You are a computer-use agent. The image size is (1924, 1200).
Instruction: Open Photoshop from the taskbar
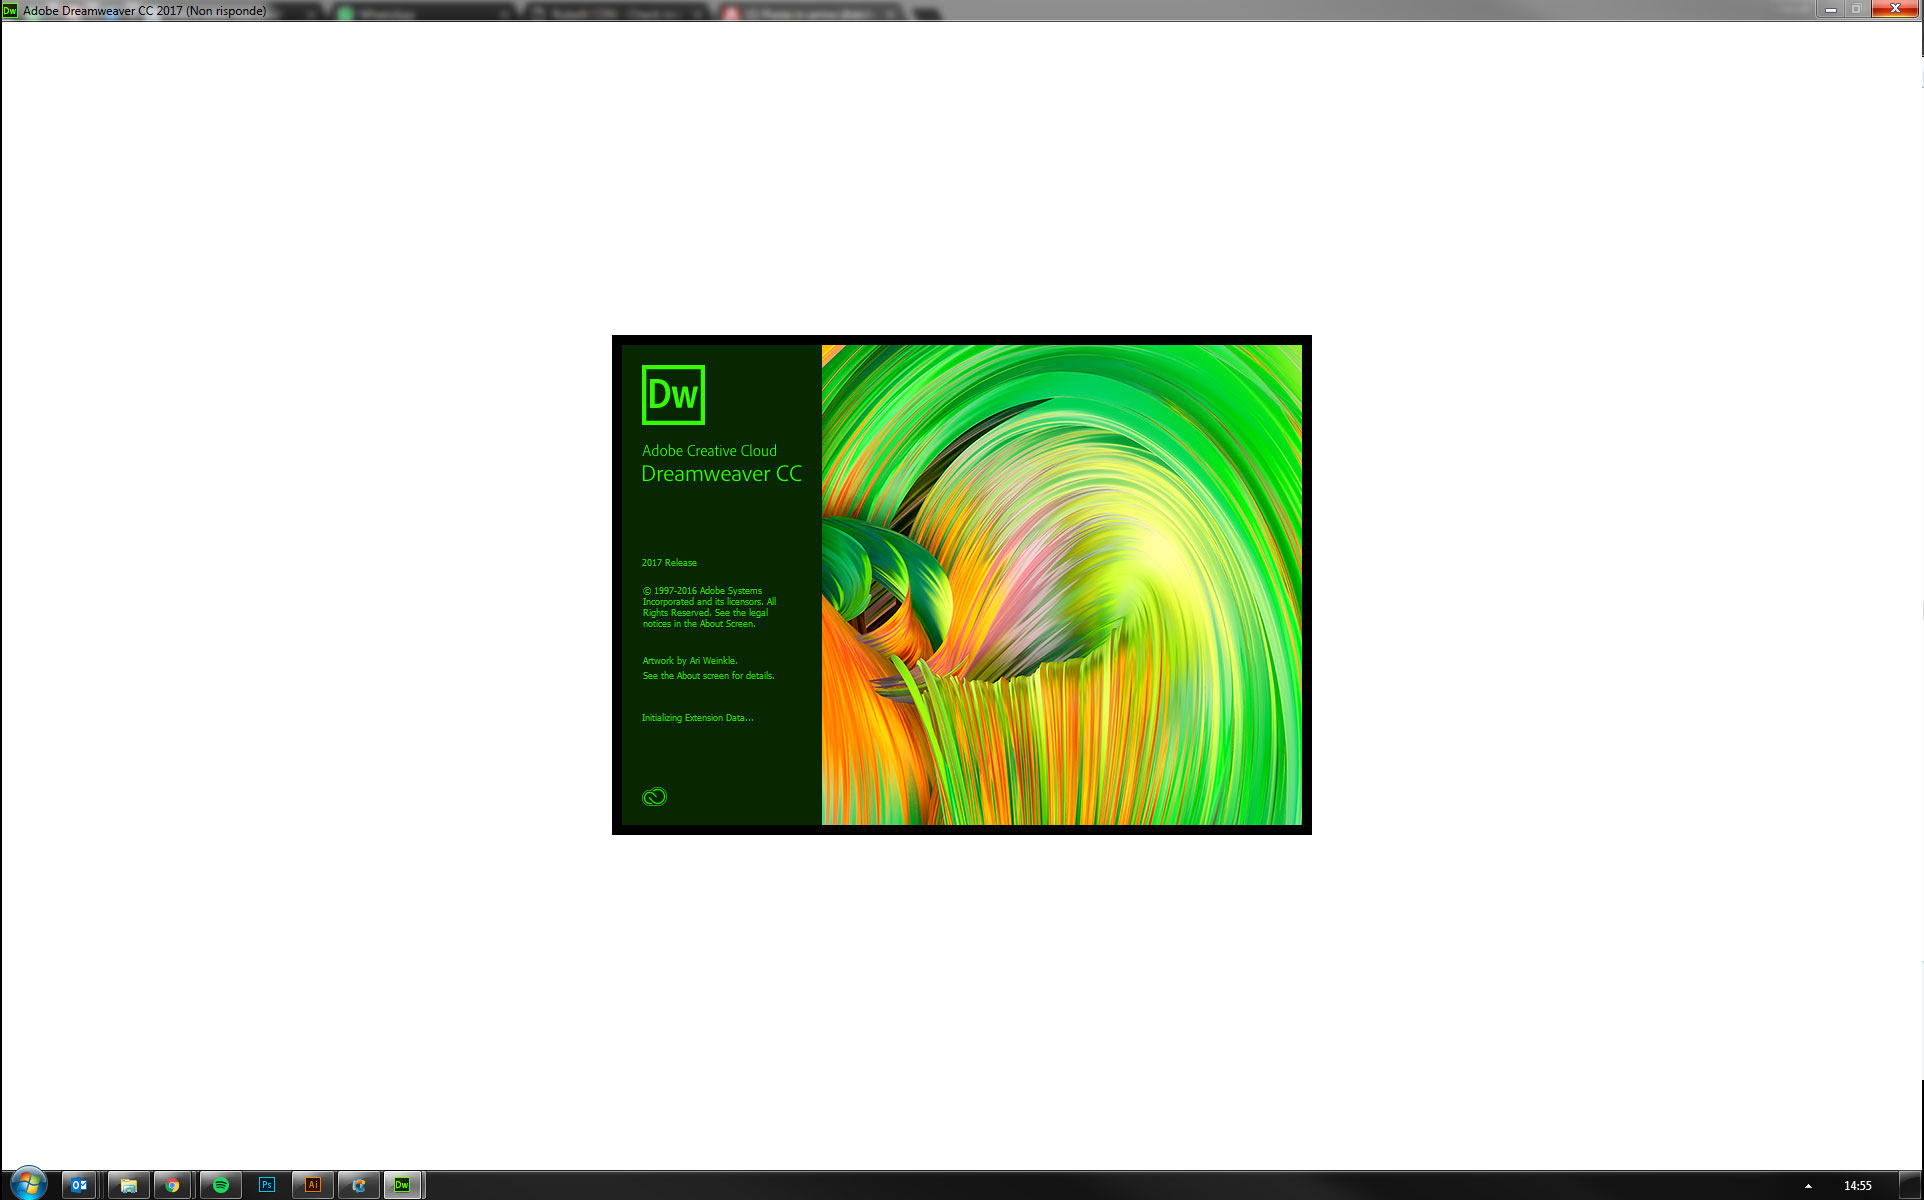(x=267, y=1184)
